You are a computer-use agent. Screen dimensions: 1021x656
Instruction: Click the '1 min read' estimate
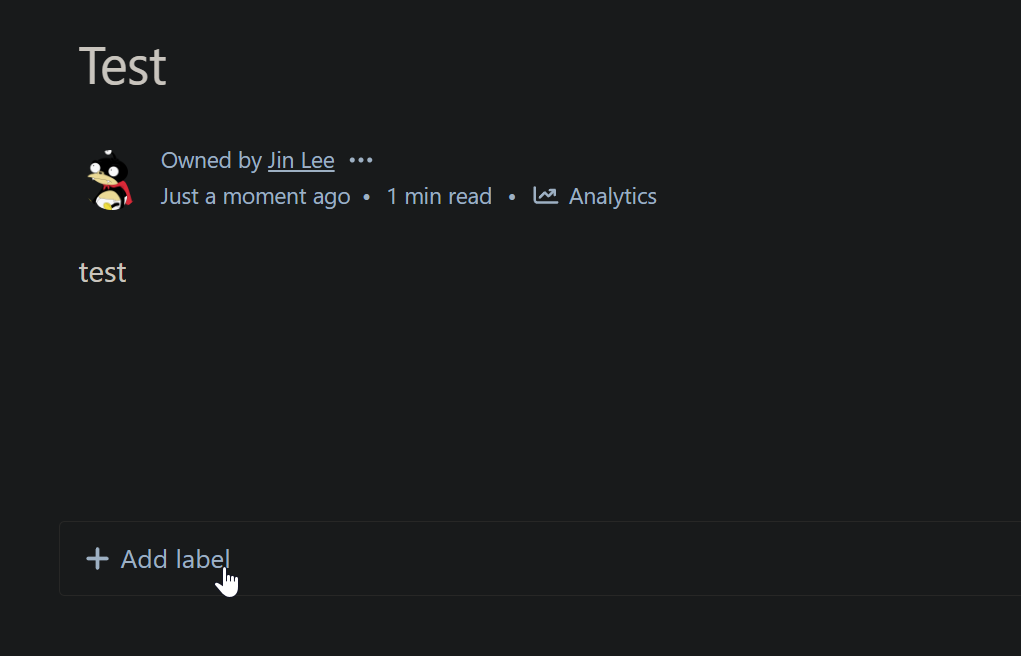pyautogui.click(x=439, y=196)
